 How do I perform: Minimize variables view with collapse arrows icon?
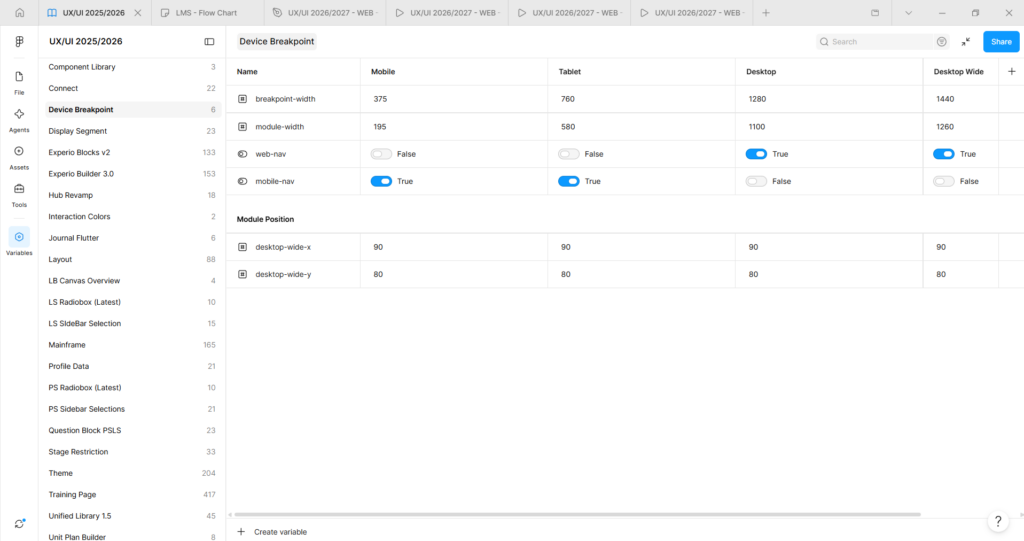(965, 41)
